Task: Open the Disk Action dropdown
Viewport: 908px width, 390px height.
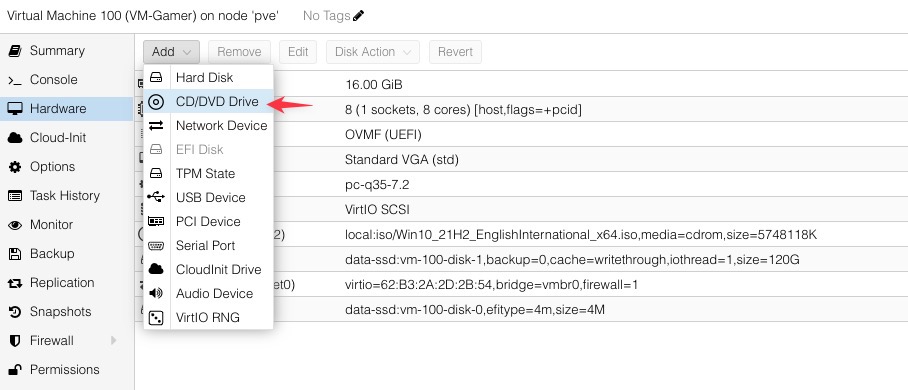Action: tap(373, 52)
